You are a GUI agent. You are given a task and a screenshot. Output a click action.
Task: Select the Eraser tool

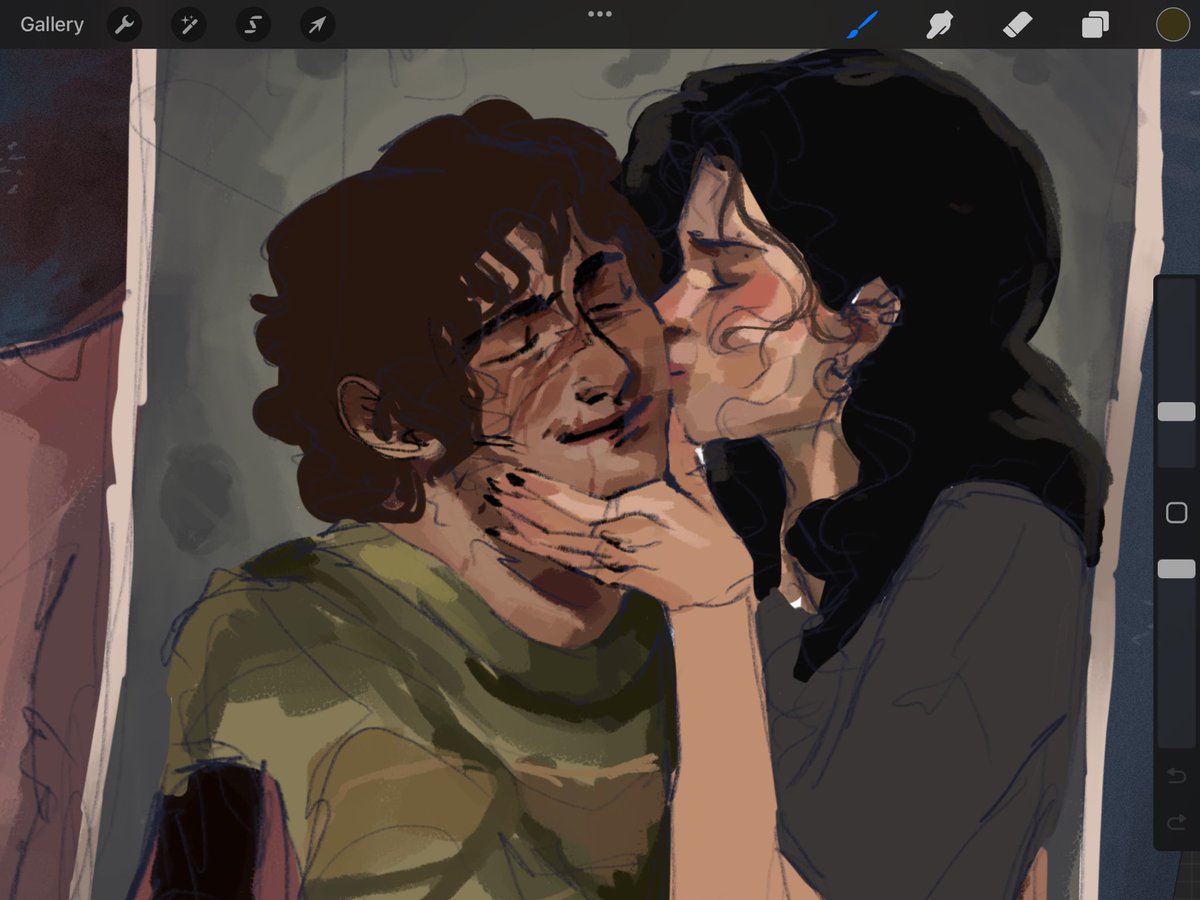1017,24
